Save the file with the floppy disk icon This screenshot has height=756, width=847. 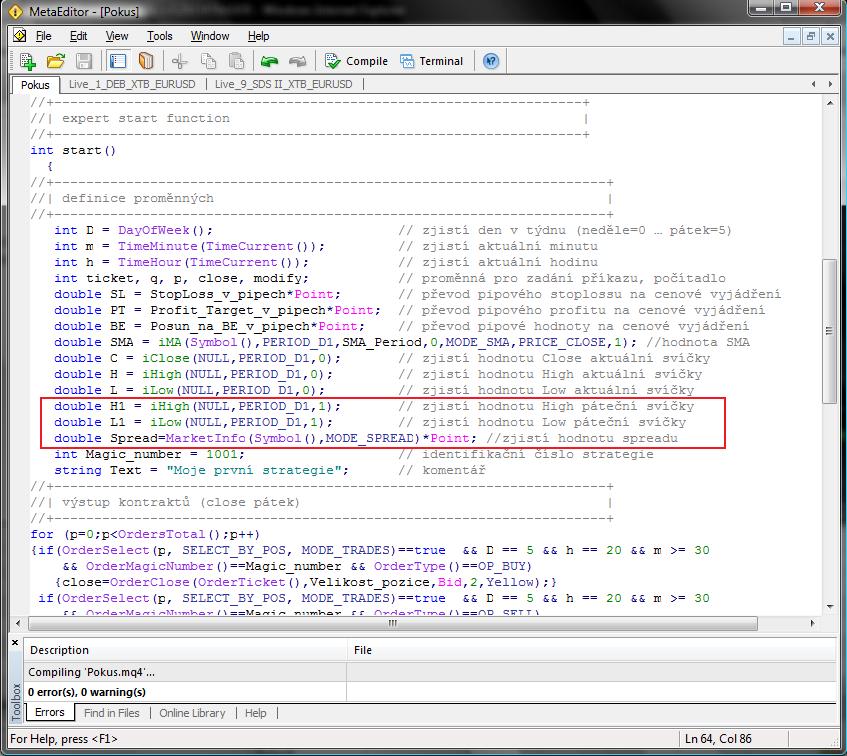pyautogui.click(x=84, y=61)
